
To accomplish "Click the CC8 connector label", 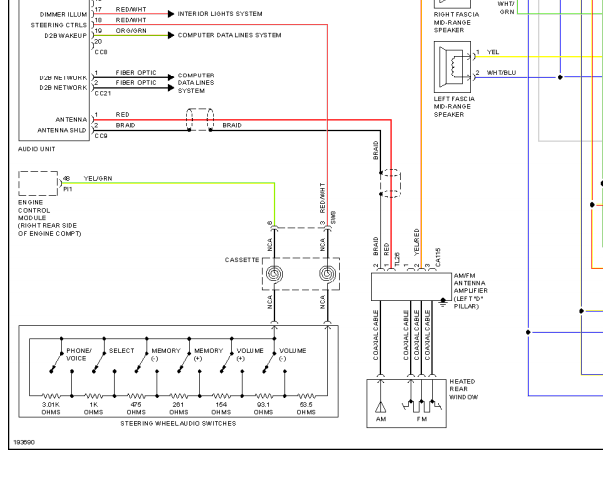I will click(101, 52).
